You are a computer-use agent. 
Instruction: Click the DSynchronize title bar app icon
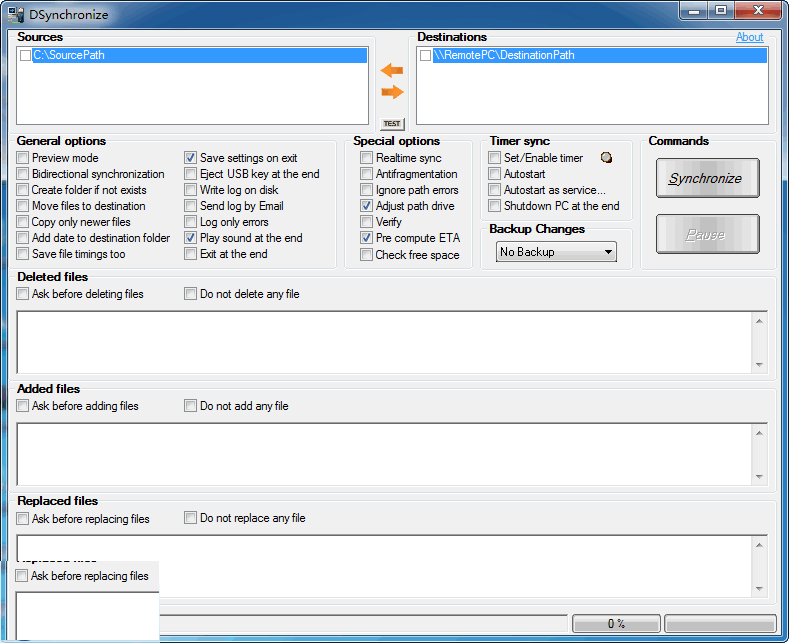[16, 14]
